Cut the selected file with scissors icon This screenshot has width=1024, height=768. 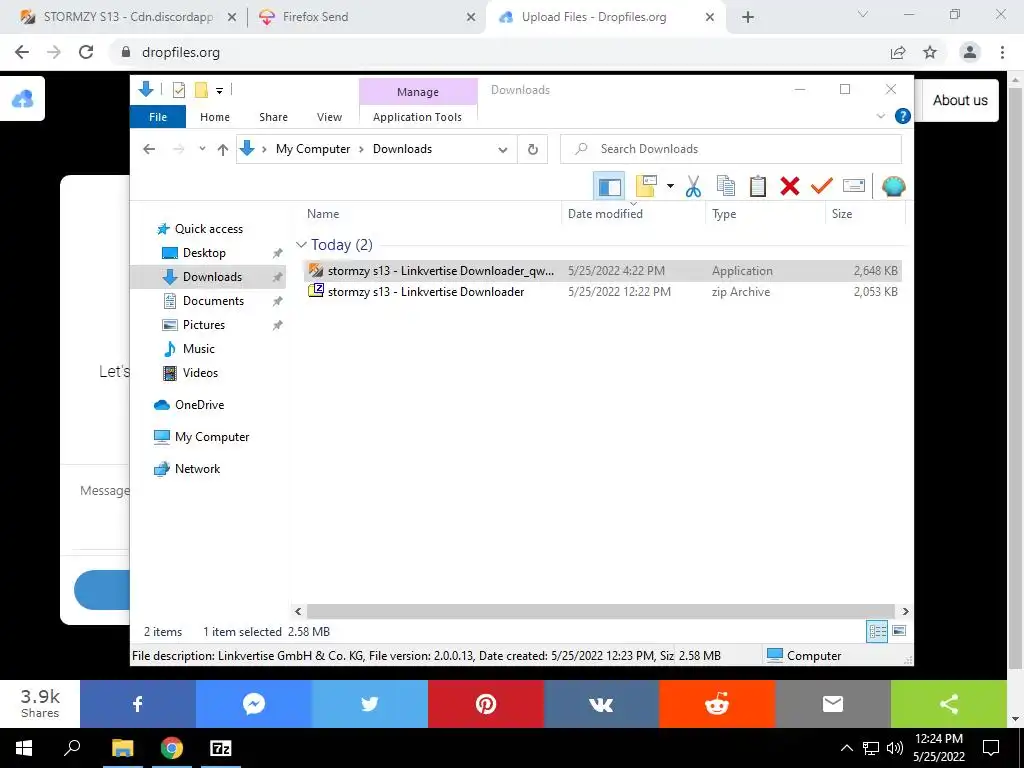point(693,186)
